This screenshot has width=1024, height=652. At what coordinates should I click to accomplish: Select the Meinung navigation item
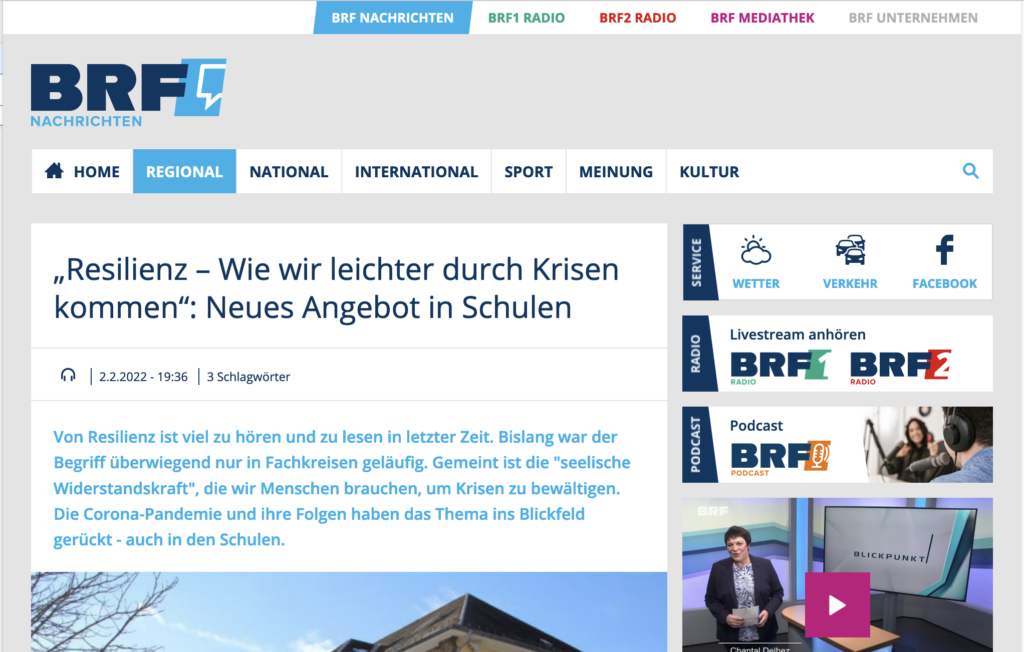(616, 171)
